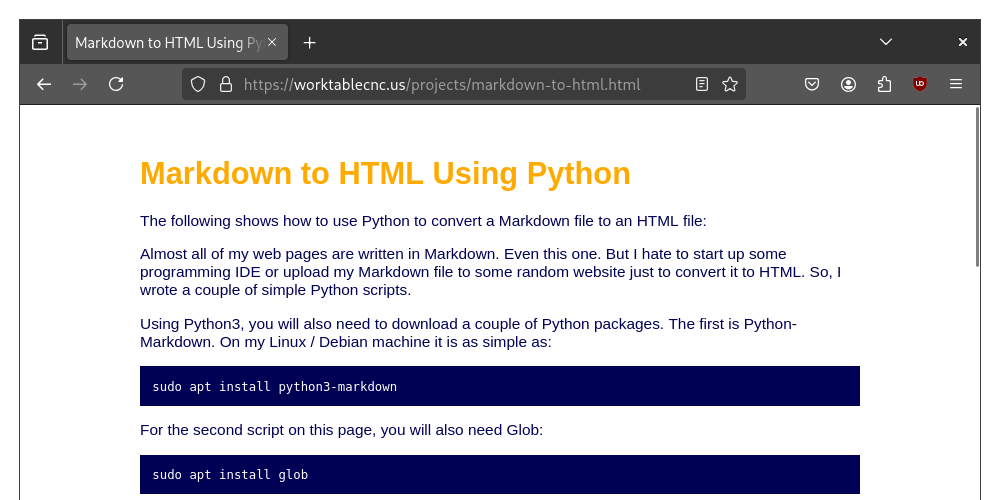Screen dimensions: 1000x500
Task: Open tracking protection shield icon
Action: click(x=198, y=84)
